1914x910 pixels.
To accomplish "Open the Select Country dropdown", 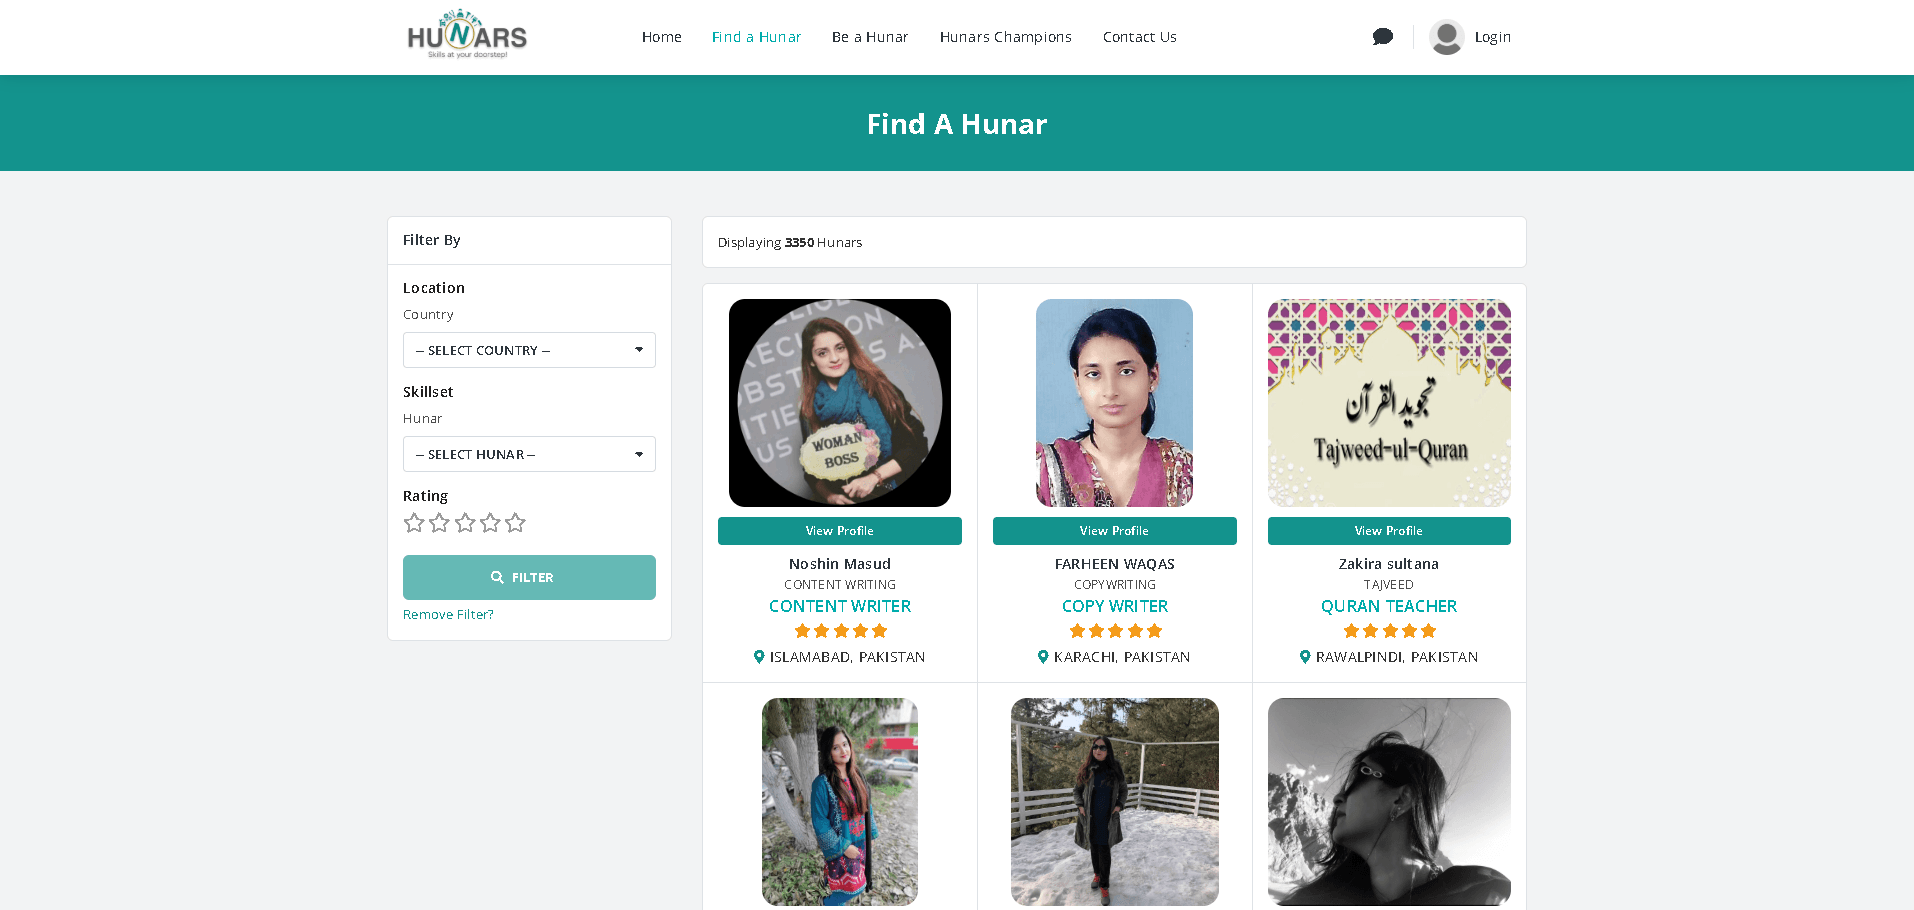I will pos(529,350).
